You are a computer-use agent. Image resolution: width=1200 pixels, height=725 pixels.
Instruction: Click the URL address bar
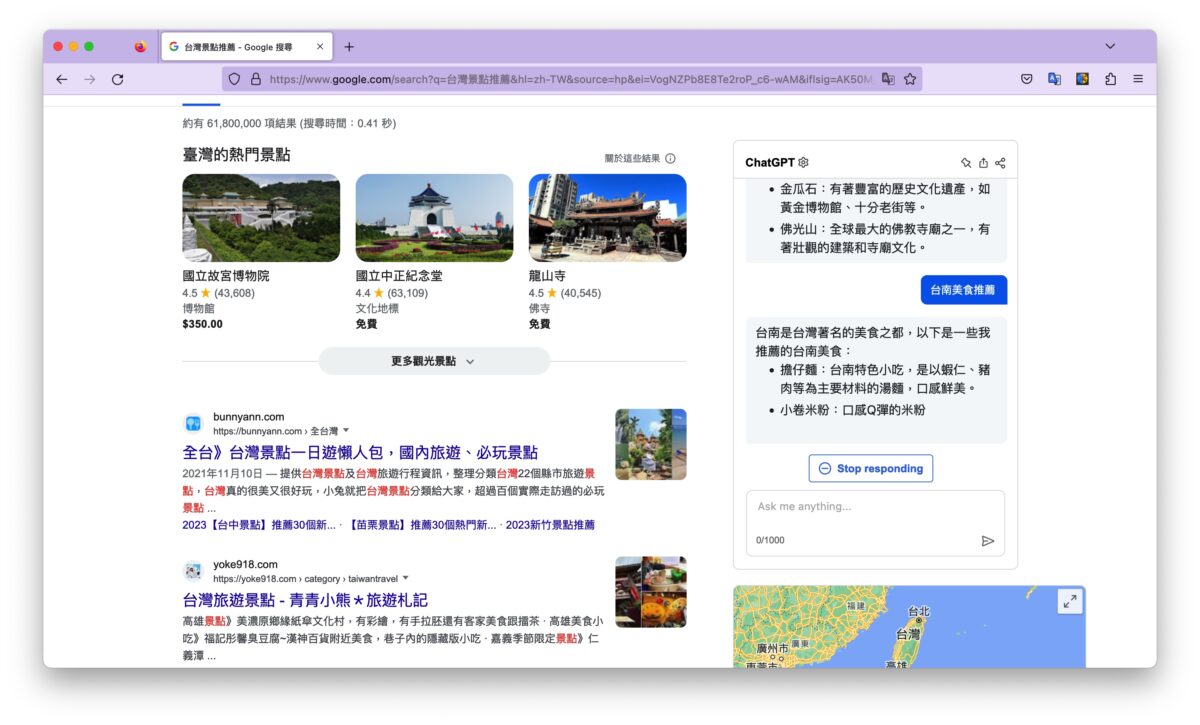point(570,79)
